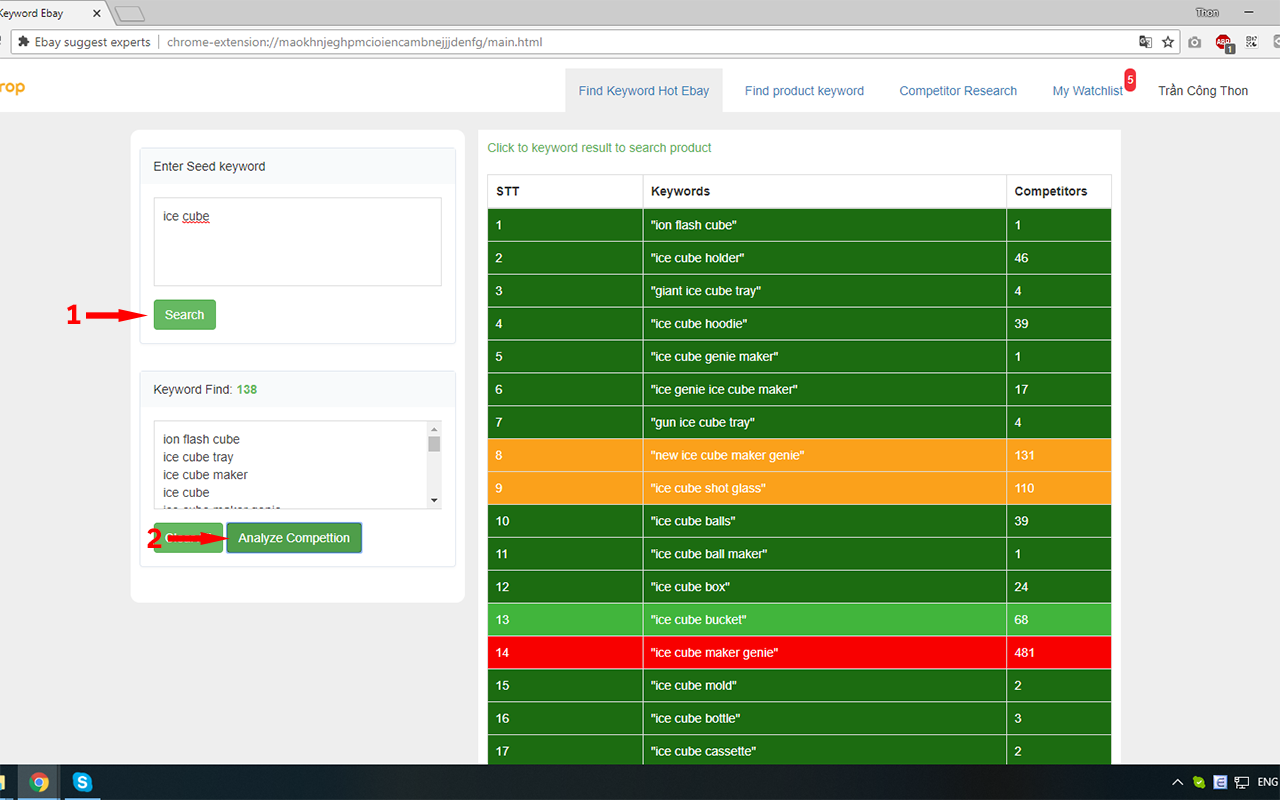Open Skype from the taskbar

pos(83,782)
